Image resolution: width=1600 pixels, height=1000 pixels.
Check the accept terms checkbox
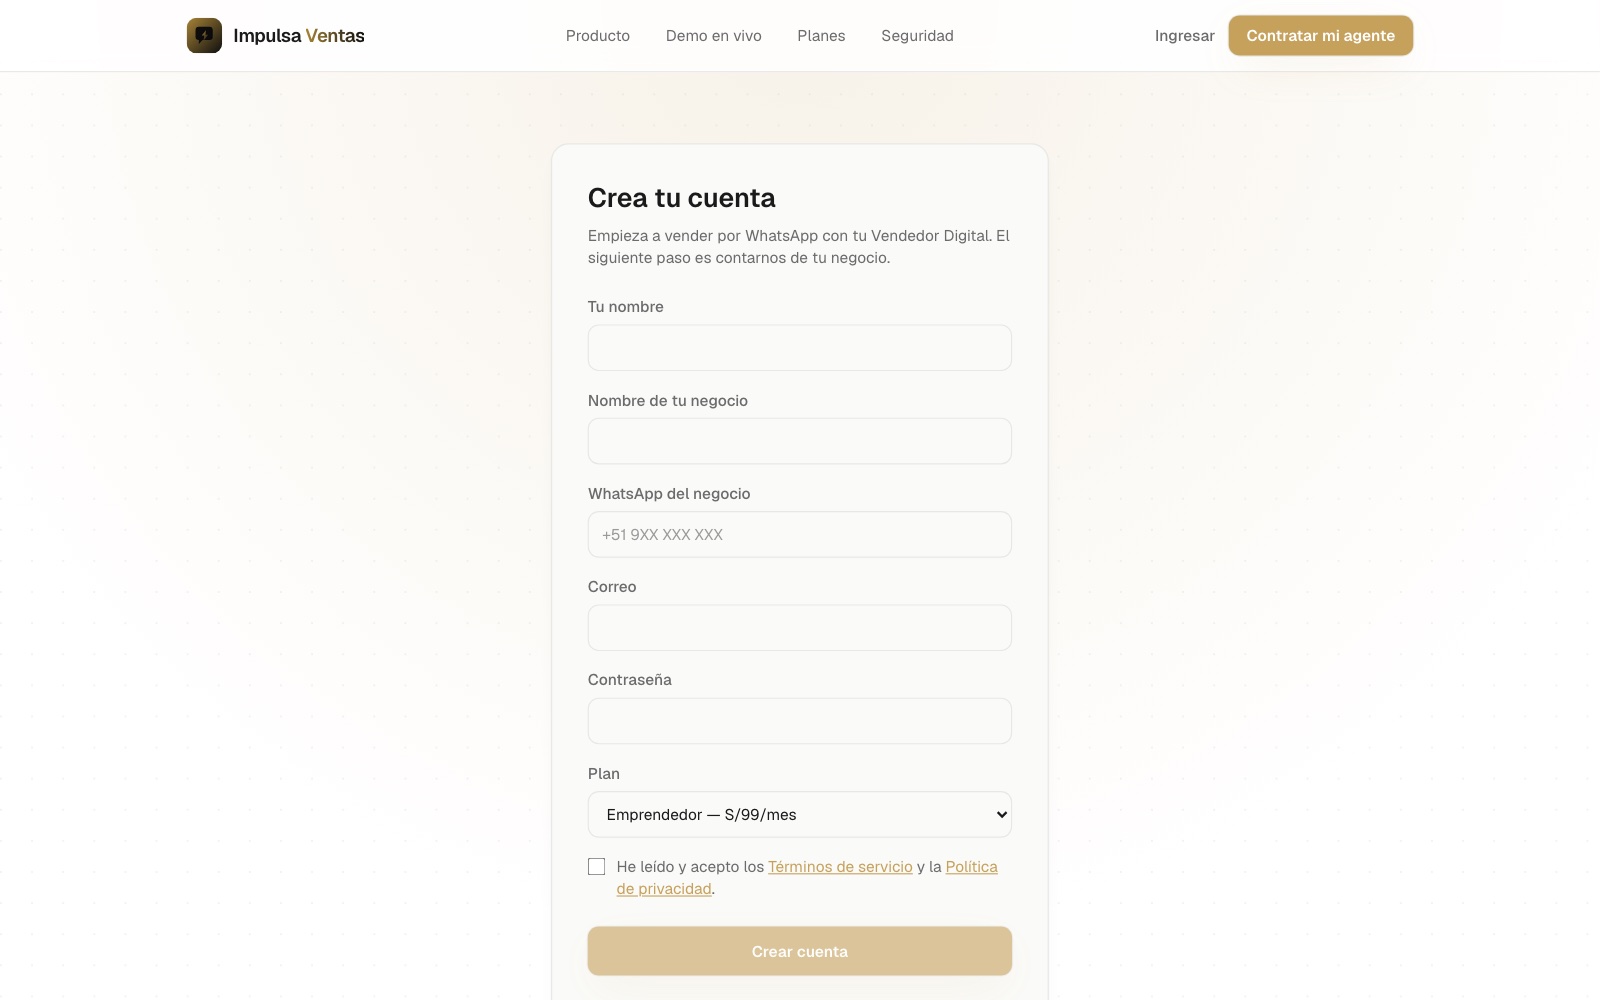[x=597, y=867]
